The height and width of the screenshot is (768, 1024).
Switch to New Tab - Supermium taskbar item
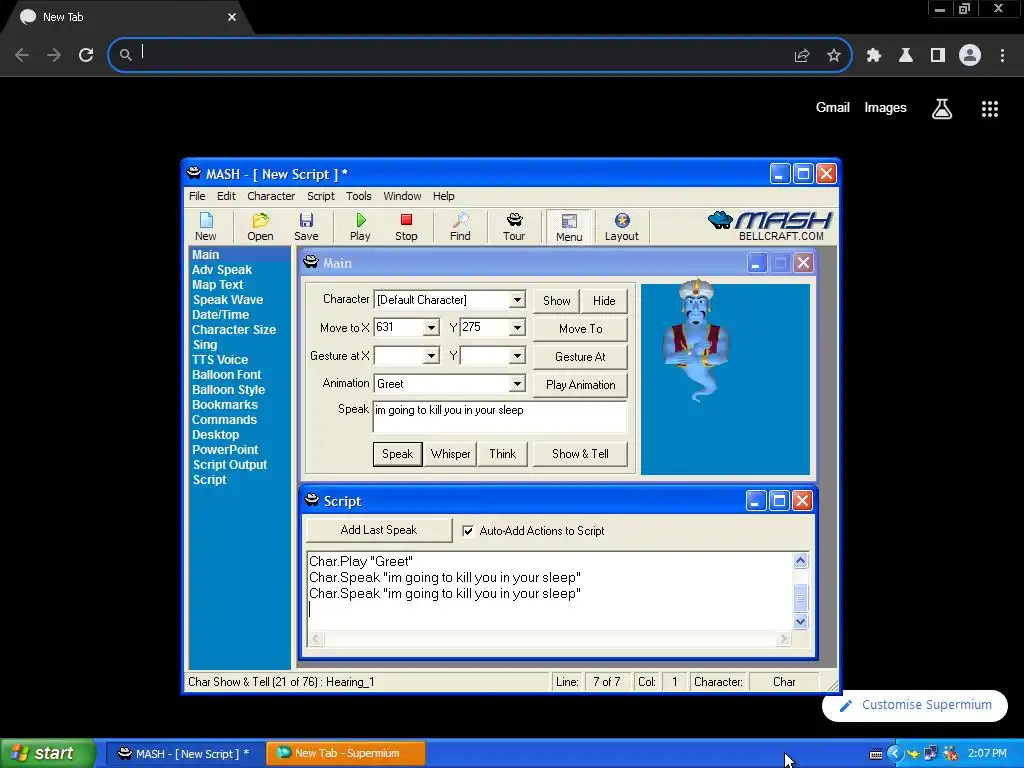346,754
